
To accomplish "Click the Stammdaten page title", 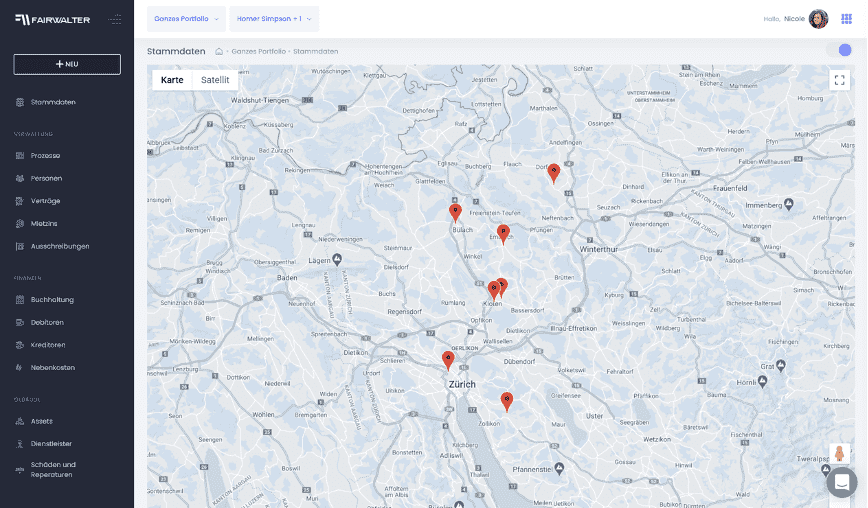I will pos(176,51).
